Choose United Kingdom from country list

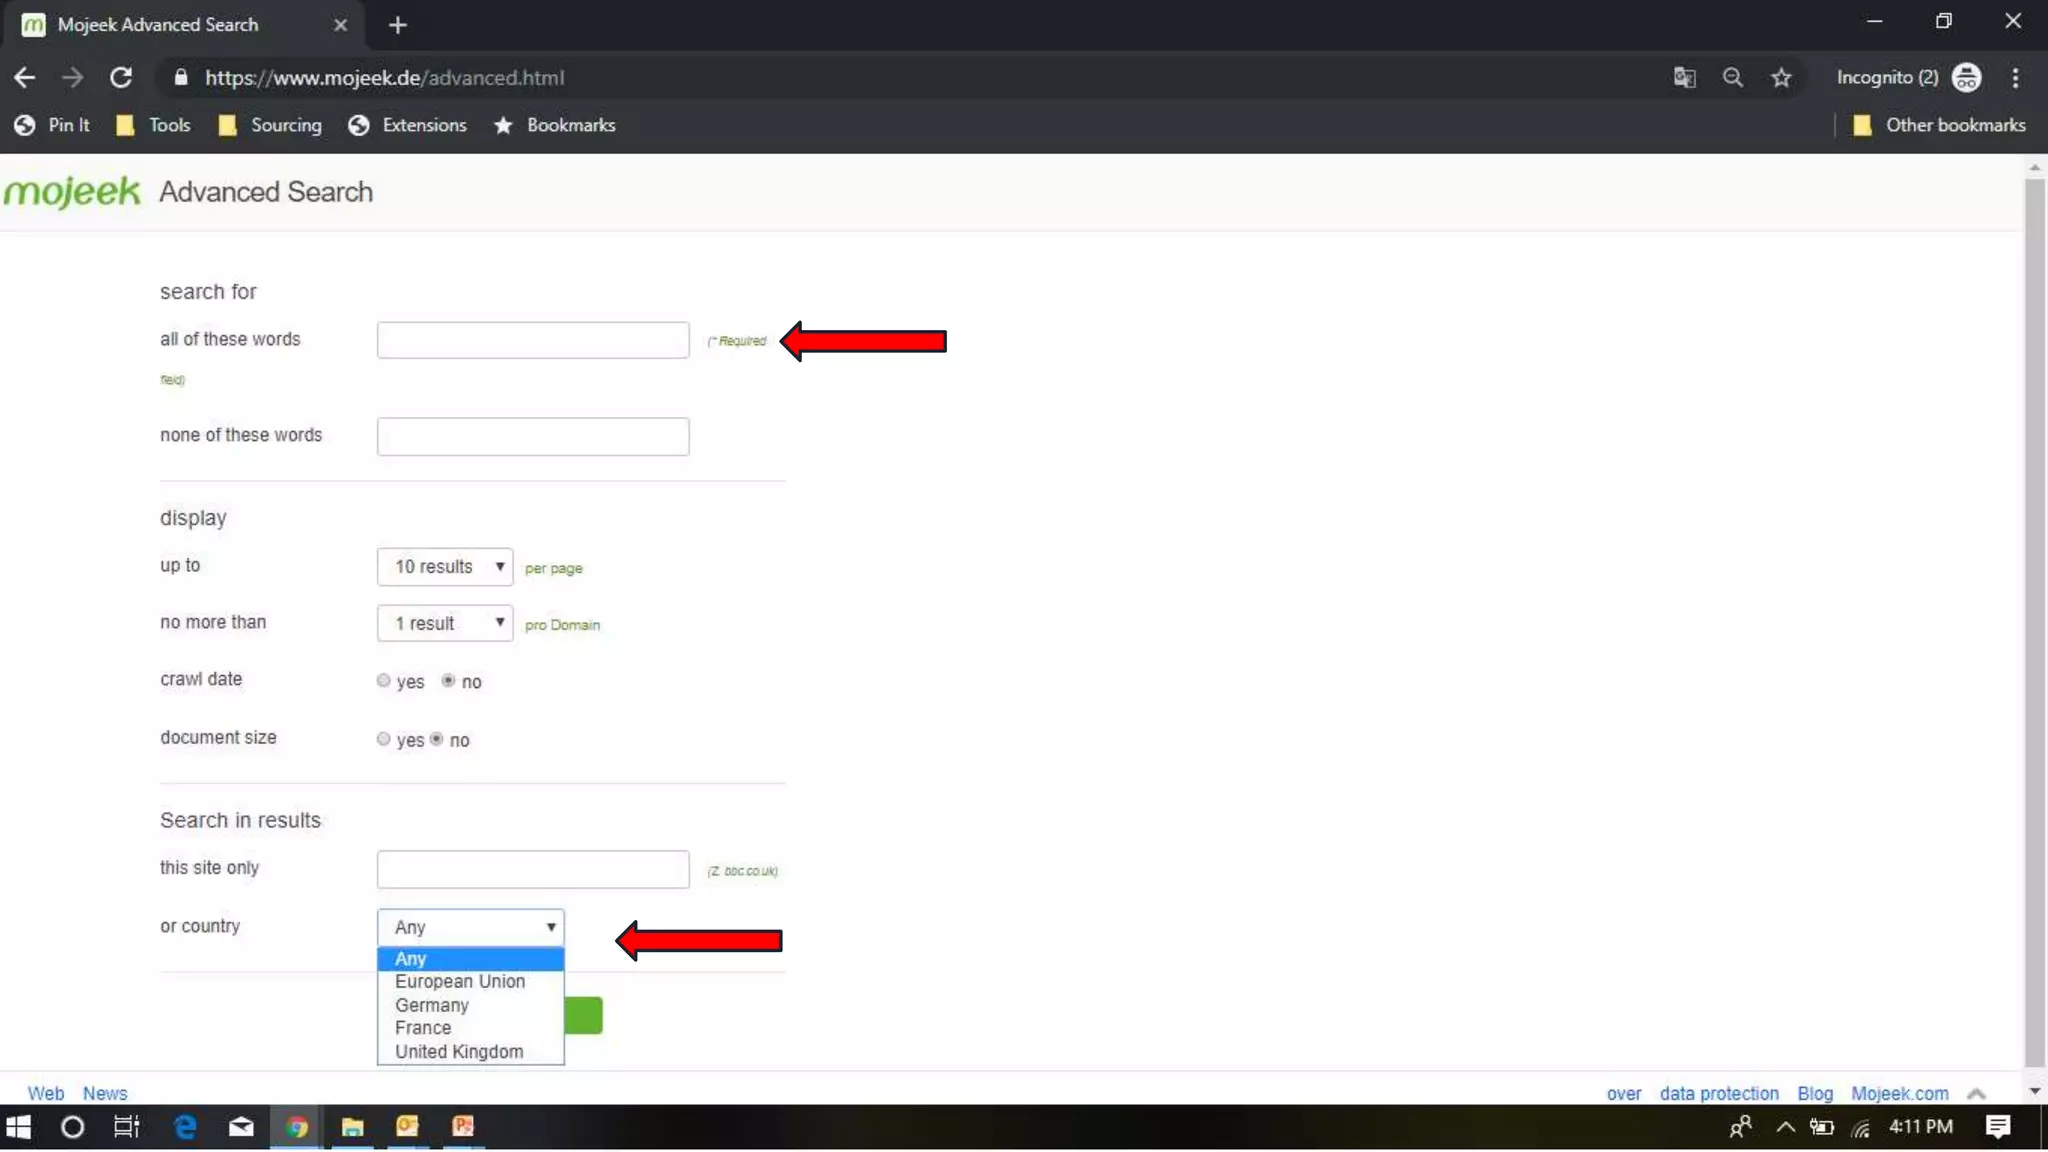click(x=459, y=1052)
